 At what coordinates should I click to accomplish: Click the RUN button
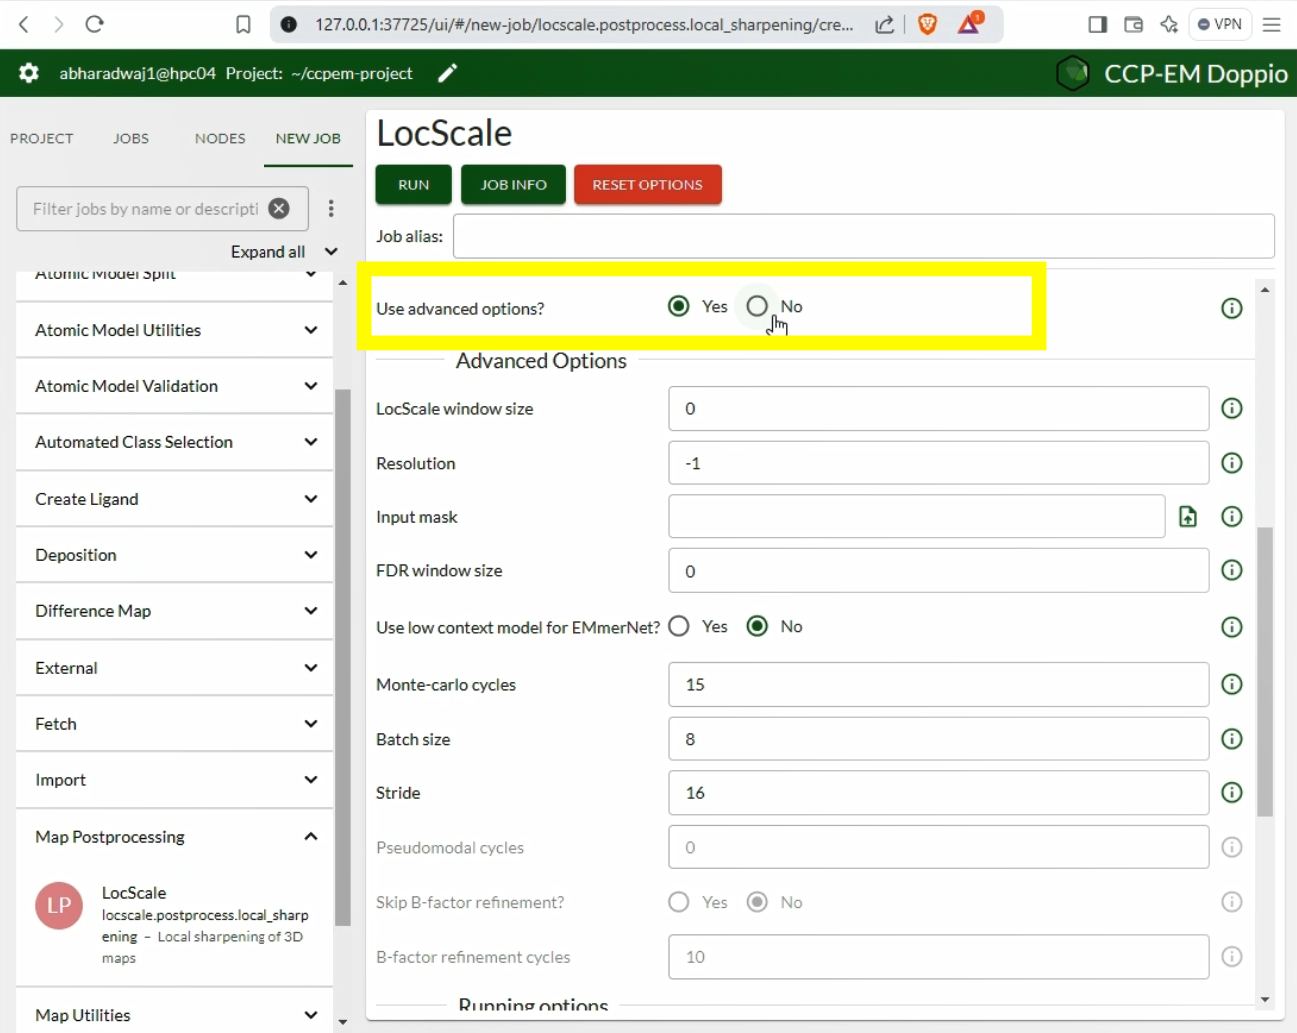point(413,184)
